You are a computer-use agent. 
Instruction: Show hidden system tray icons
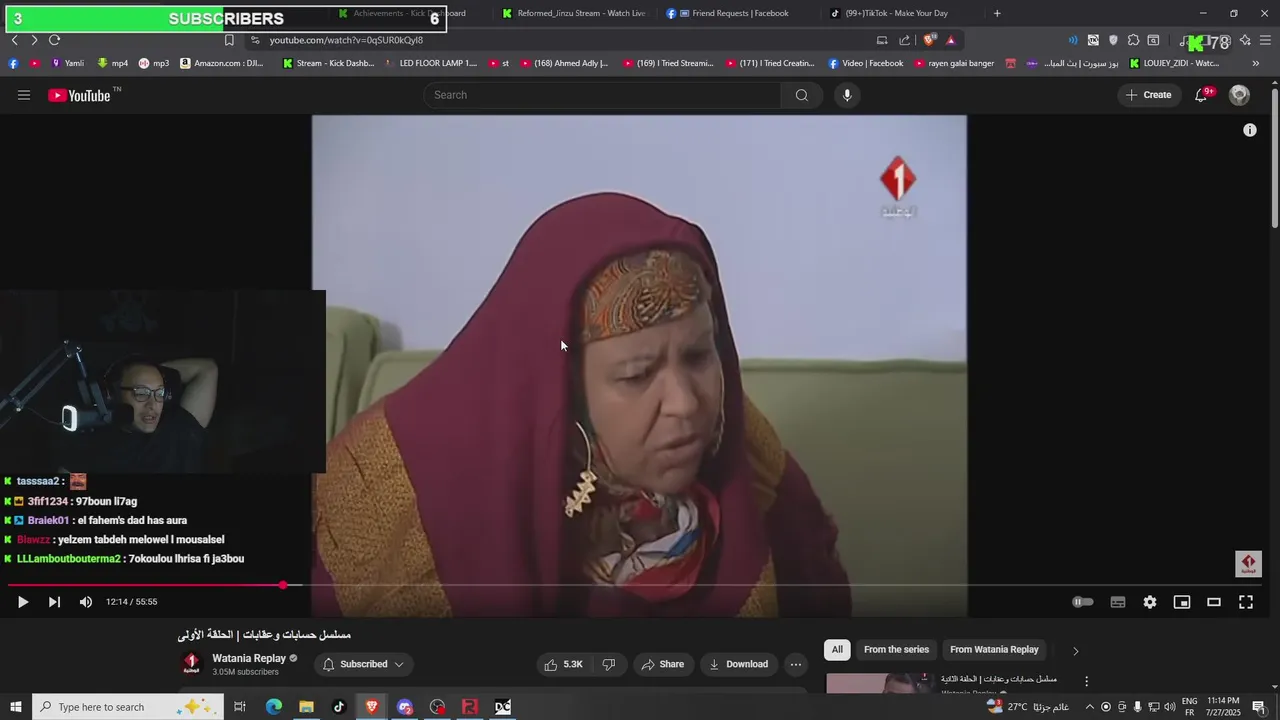[1090, 707]
